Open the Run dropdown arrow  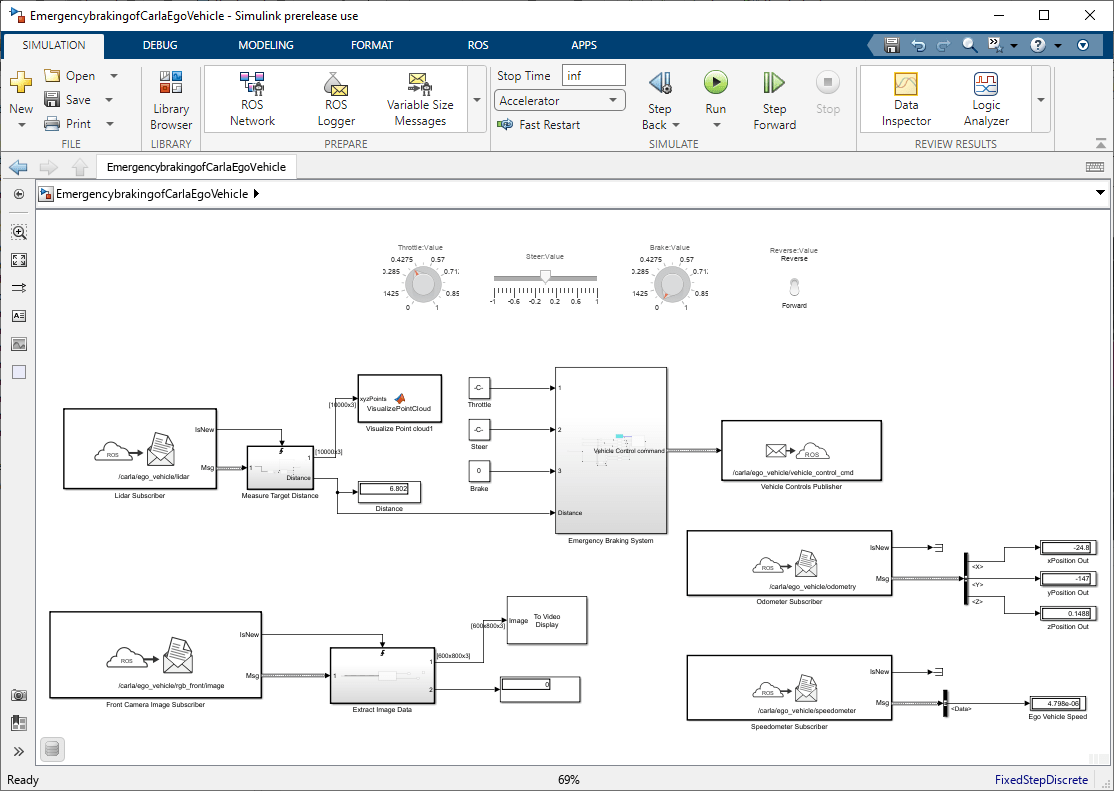pyautogui.click(x=716, y=125)
